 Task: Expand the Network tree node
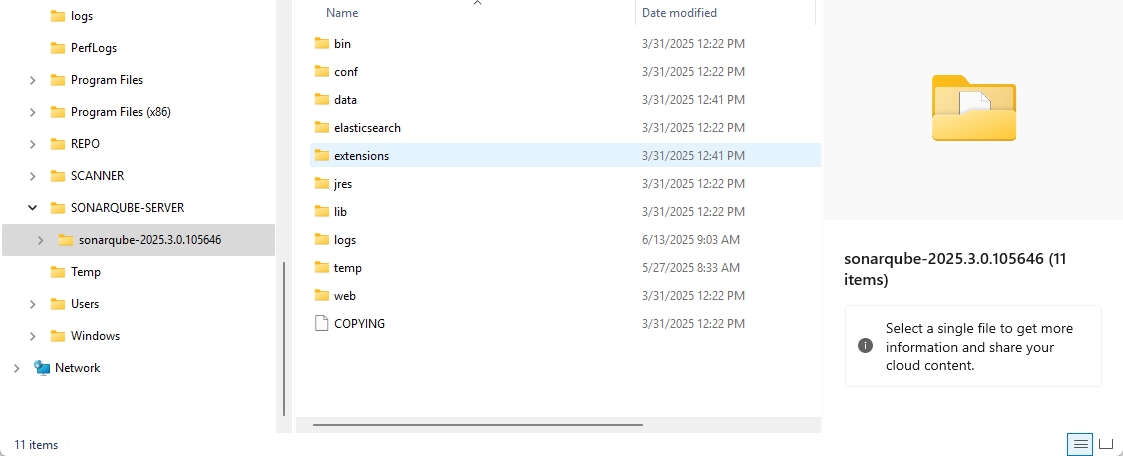click(x=17, y=368)
